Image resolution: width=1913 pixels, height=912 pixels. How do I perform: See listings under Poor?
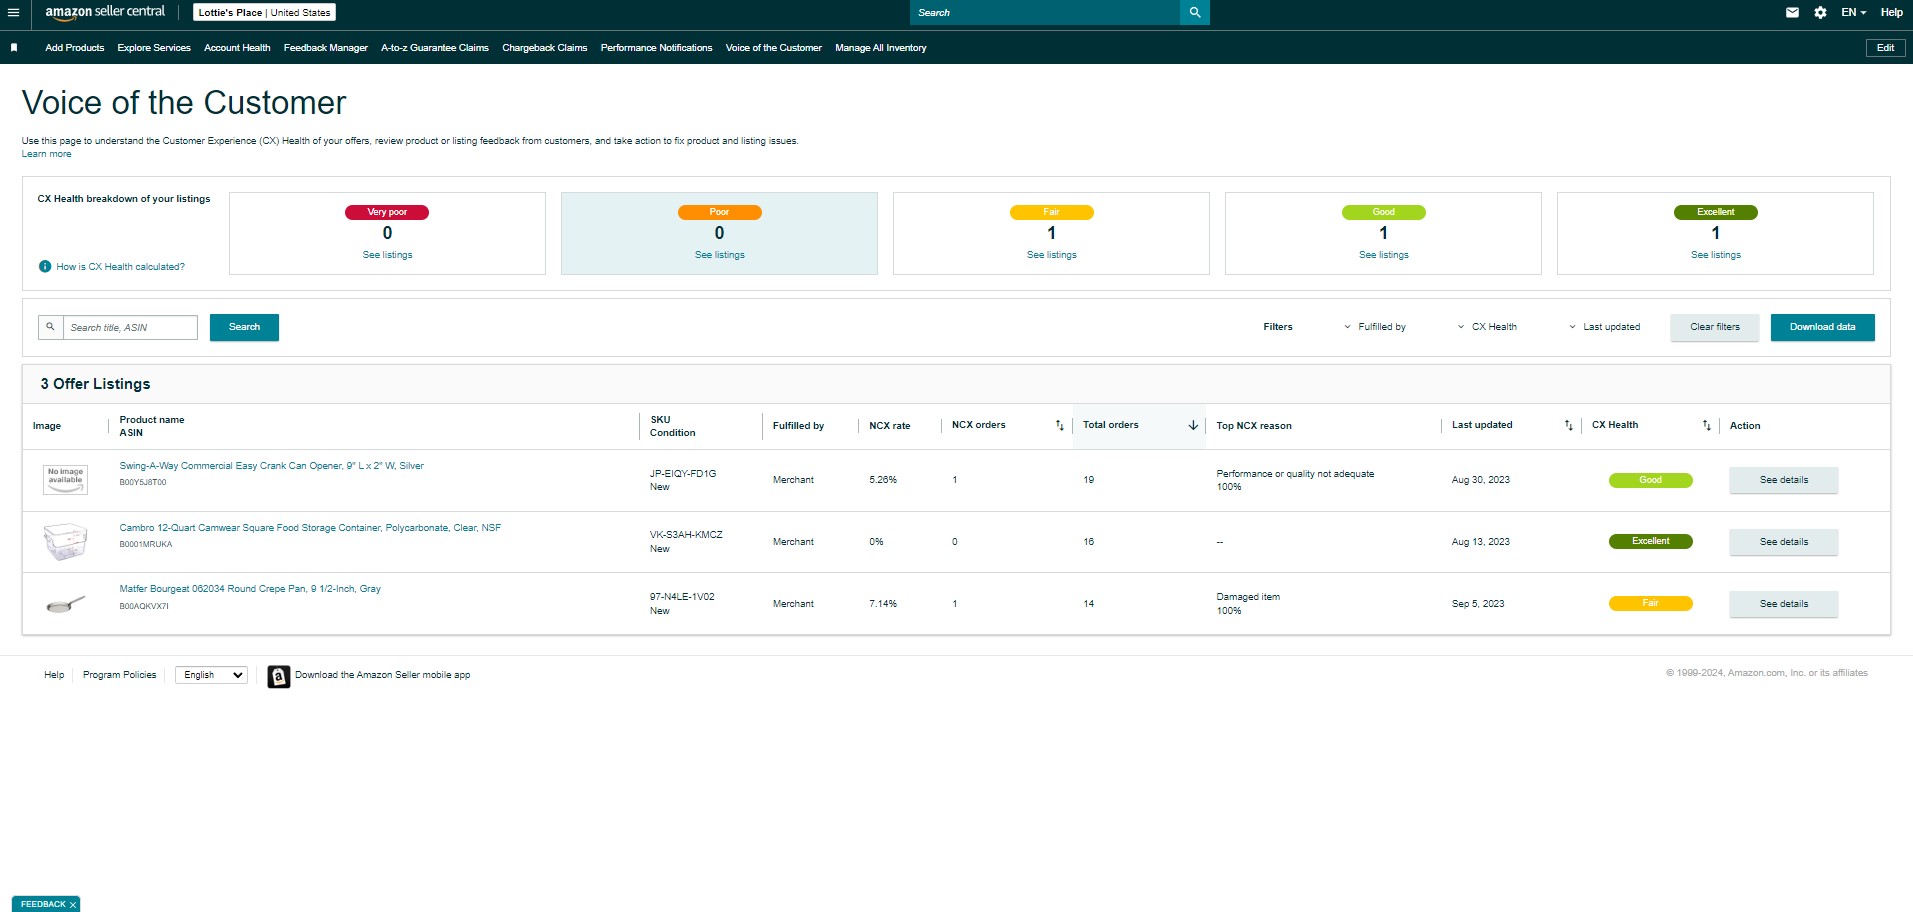pyautogui.click(x=720, y=255)
